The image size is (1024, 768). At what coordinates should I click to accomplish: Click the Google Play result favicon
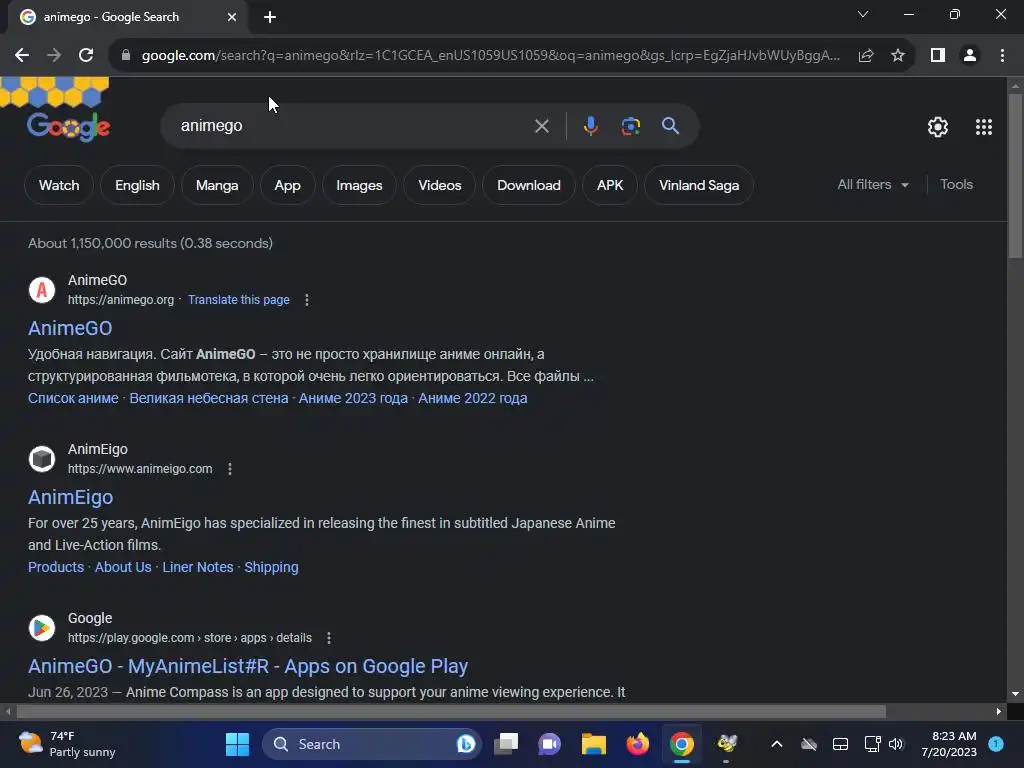42,628
